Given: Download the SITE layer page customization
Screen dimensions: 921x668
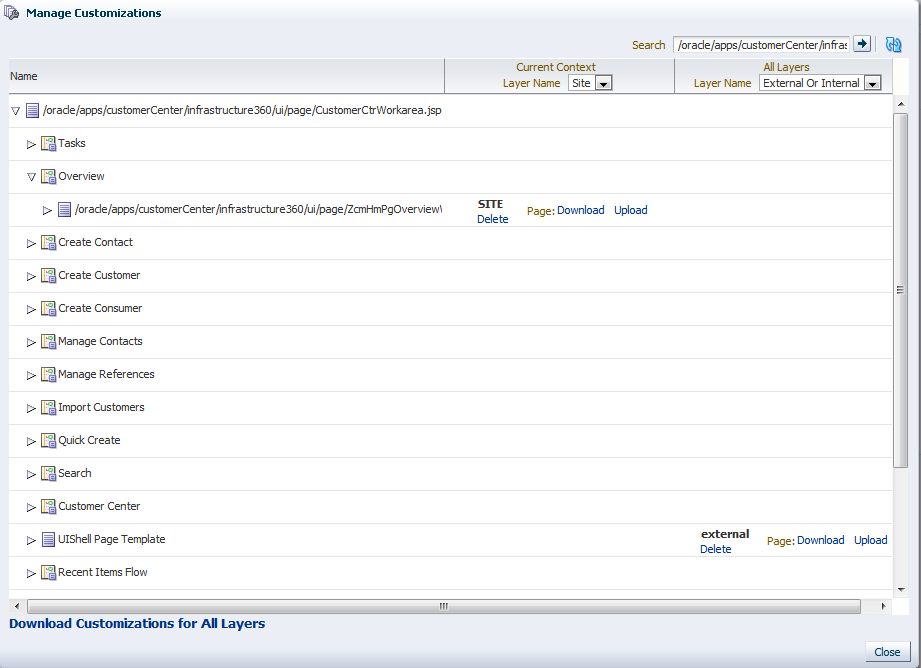Looking at the screenshot, I should point(580,210).
